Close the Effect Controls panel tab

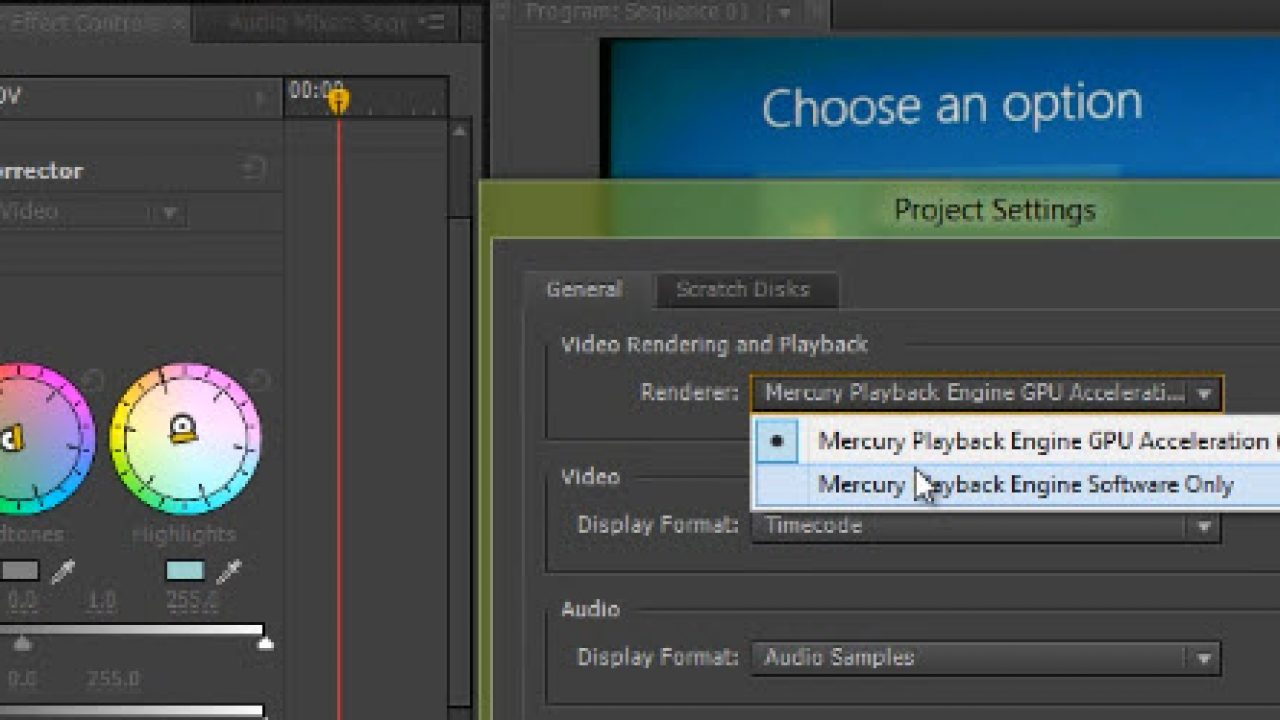(177, 23)
